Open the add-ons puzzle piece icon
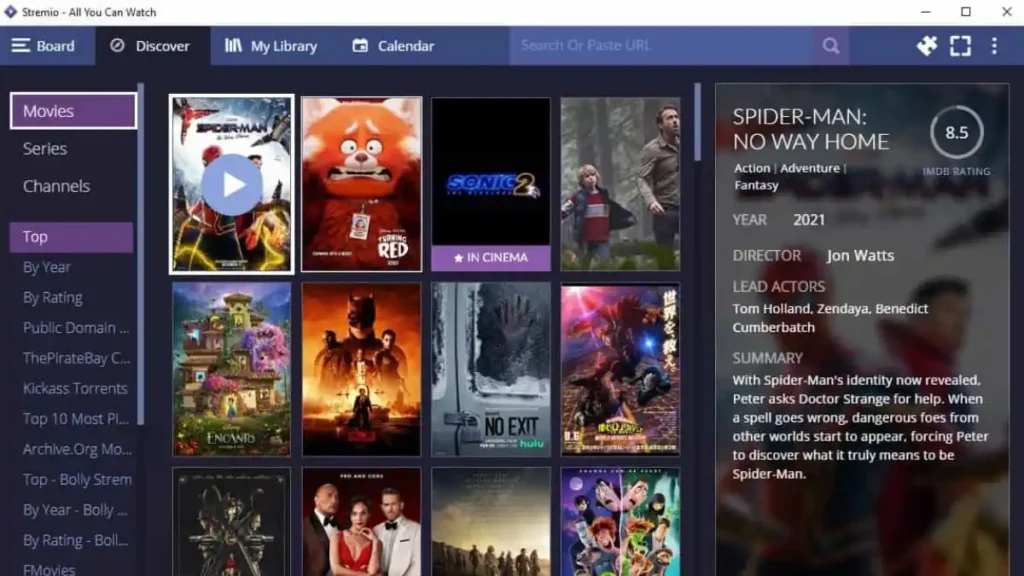 tap(926, 46)
